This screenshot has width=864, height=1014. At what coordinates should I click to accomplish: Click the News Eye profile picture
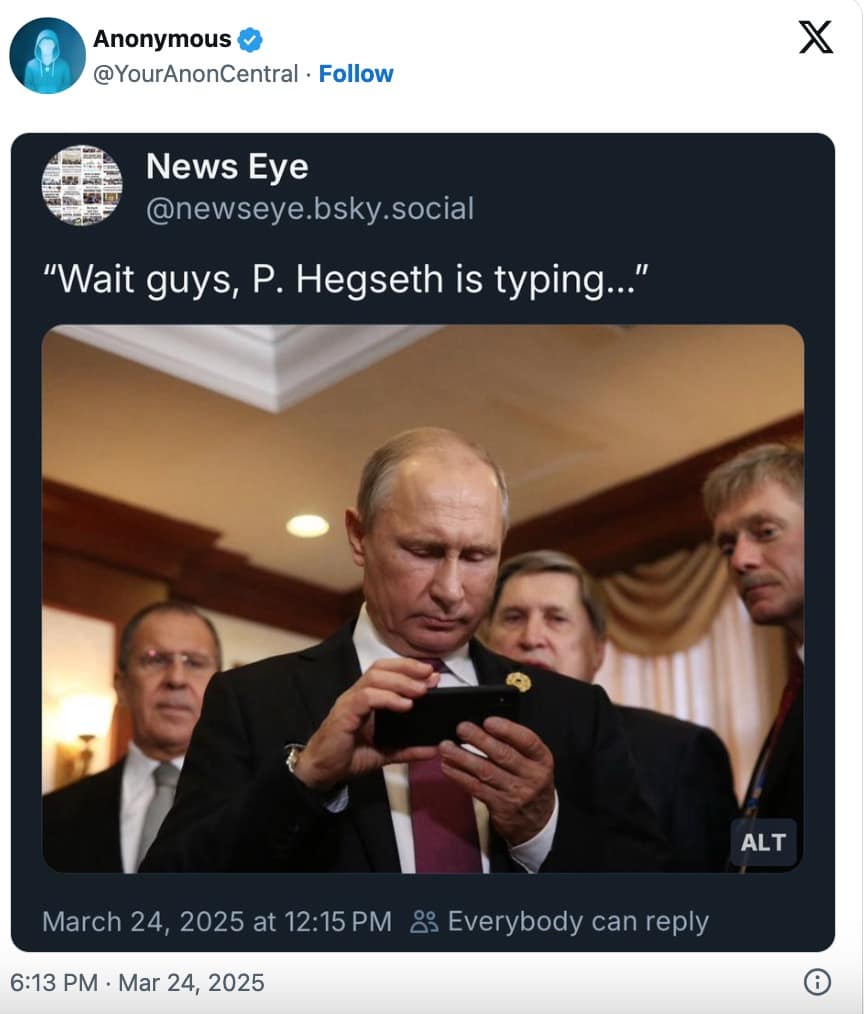click(82, 185)
